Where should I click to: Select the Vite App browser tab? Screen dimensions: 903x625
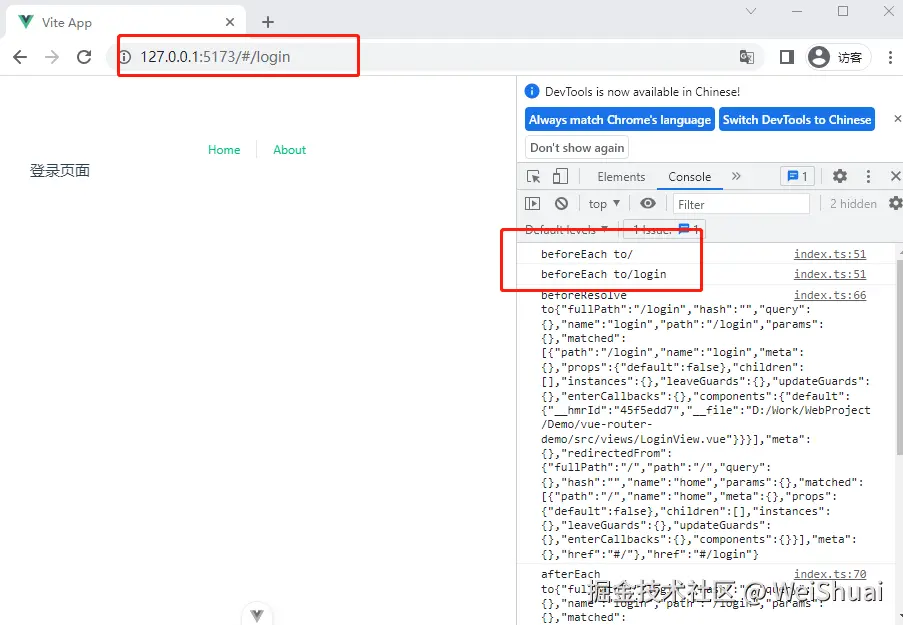pos(126,22)
